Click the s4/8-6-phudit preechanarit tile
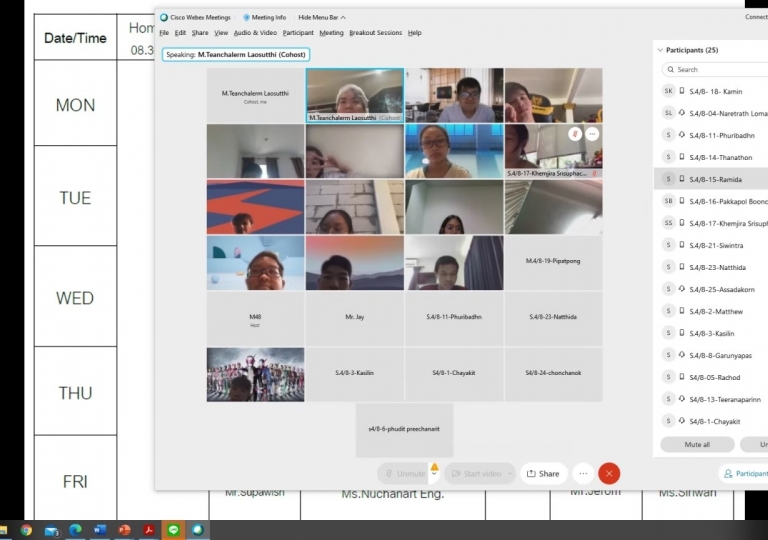Image resolution: width=768 pixels, height=540 pixels. pos(404,430)
